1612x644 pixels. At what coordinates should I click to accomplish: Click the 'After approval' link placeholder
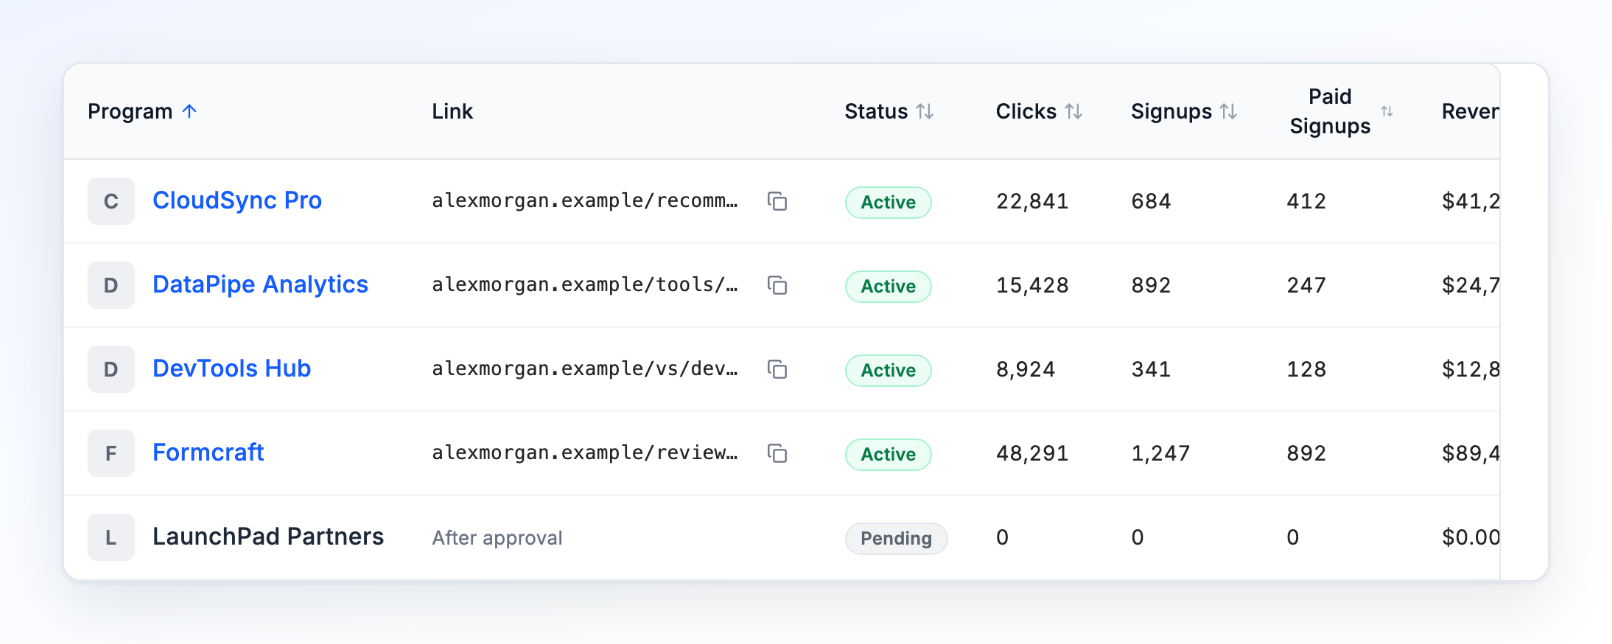coord(497,538)
